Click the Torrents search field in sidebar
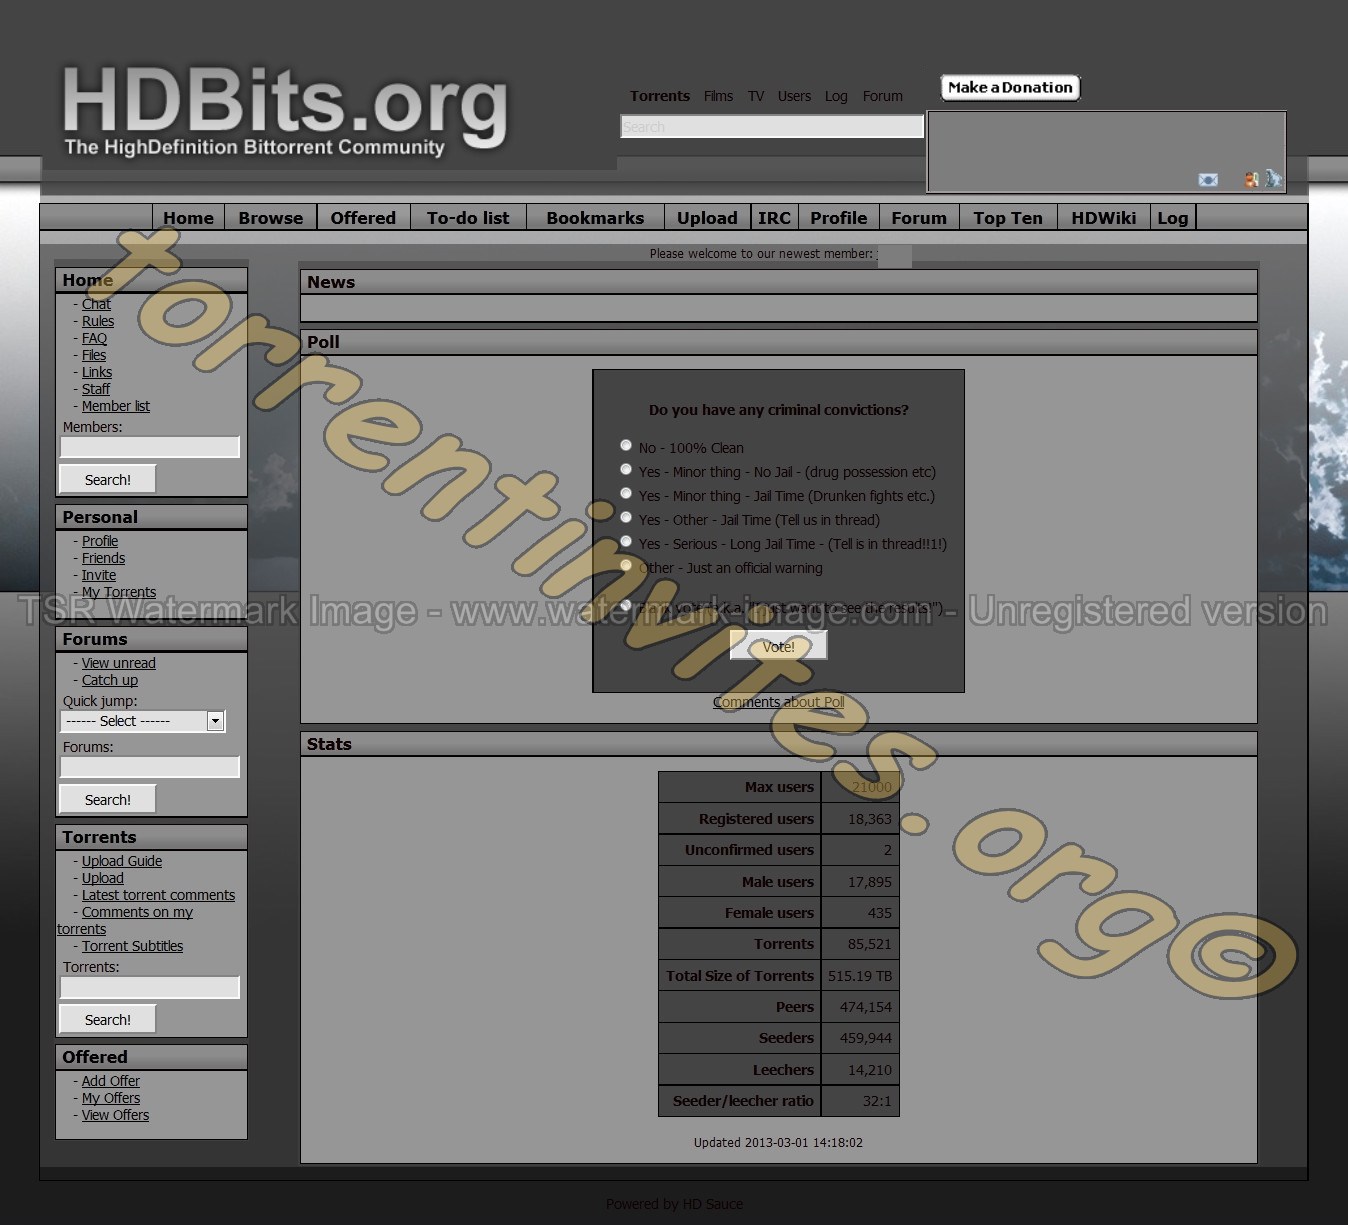The image size is (1348, 1225). [x=150, y=987]
